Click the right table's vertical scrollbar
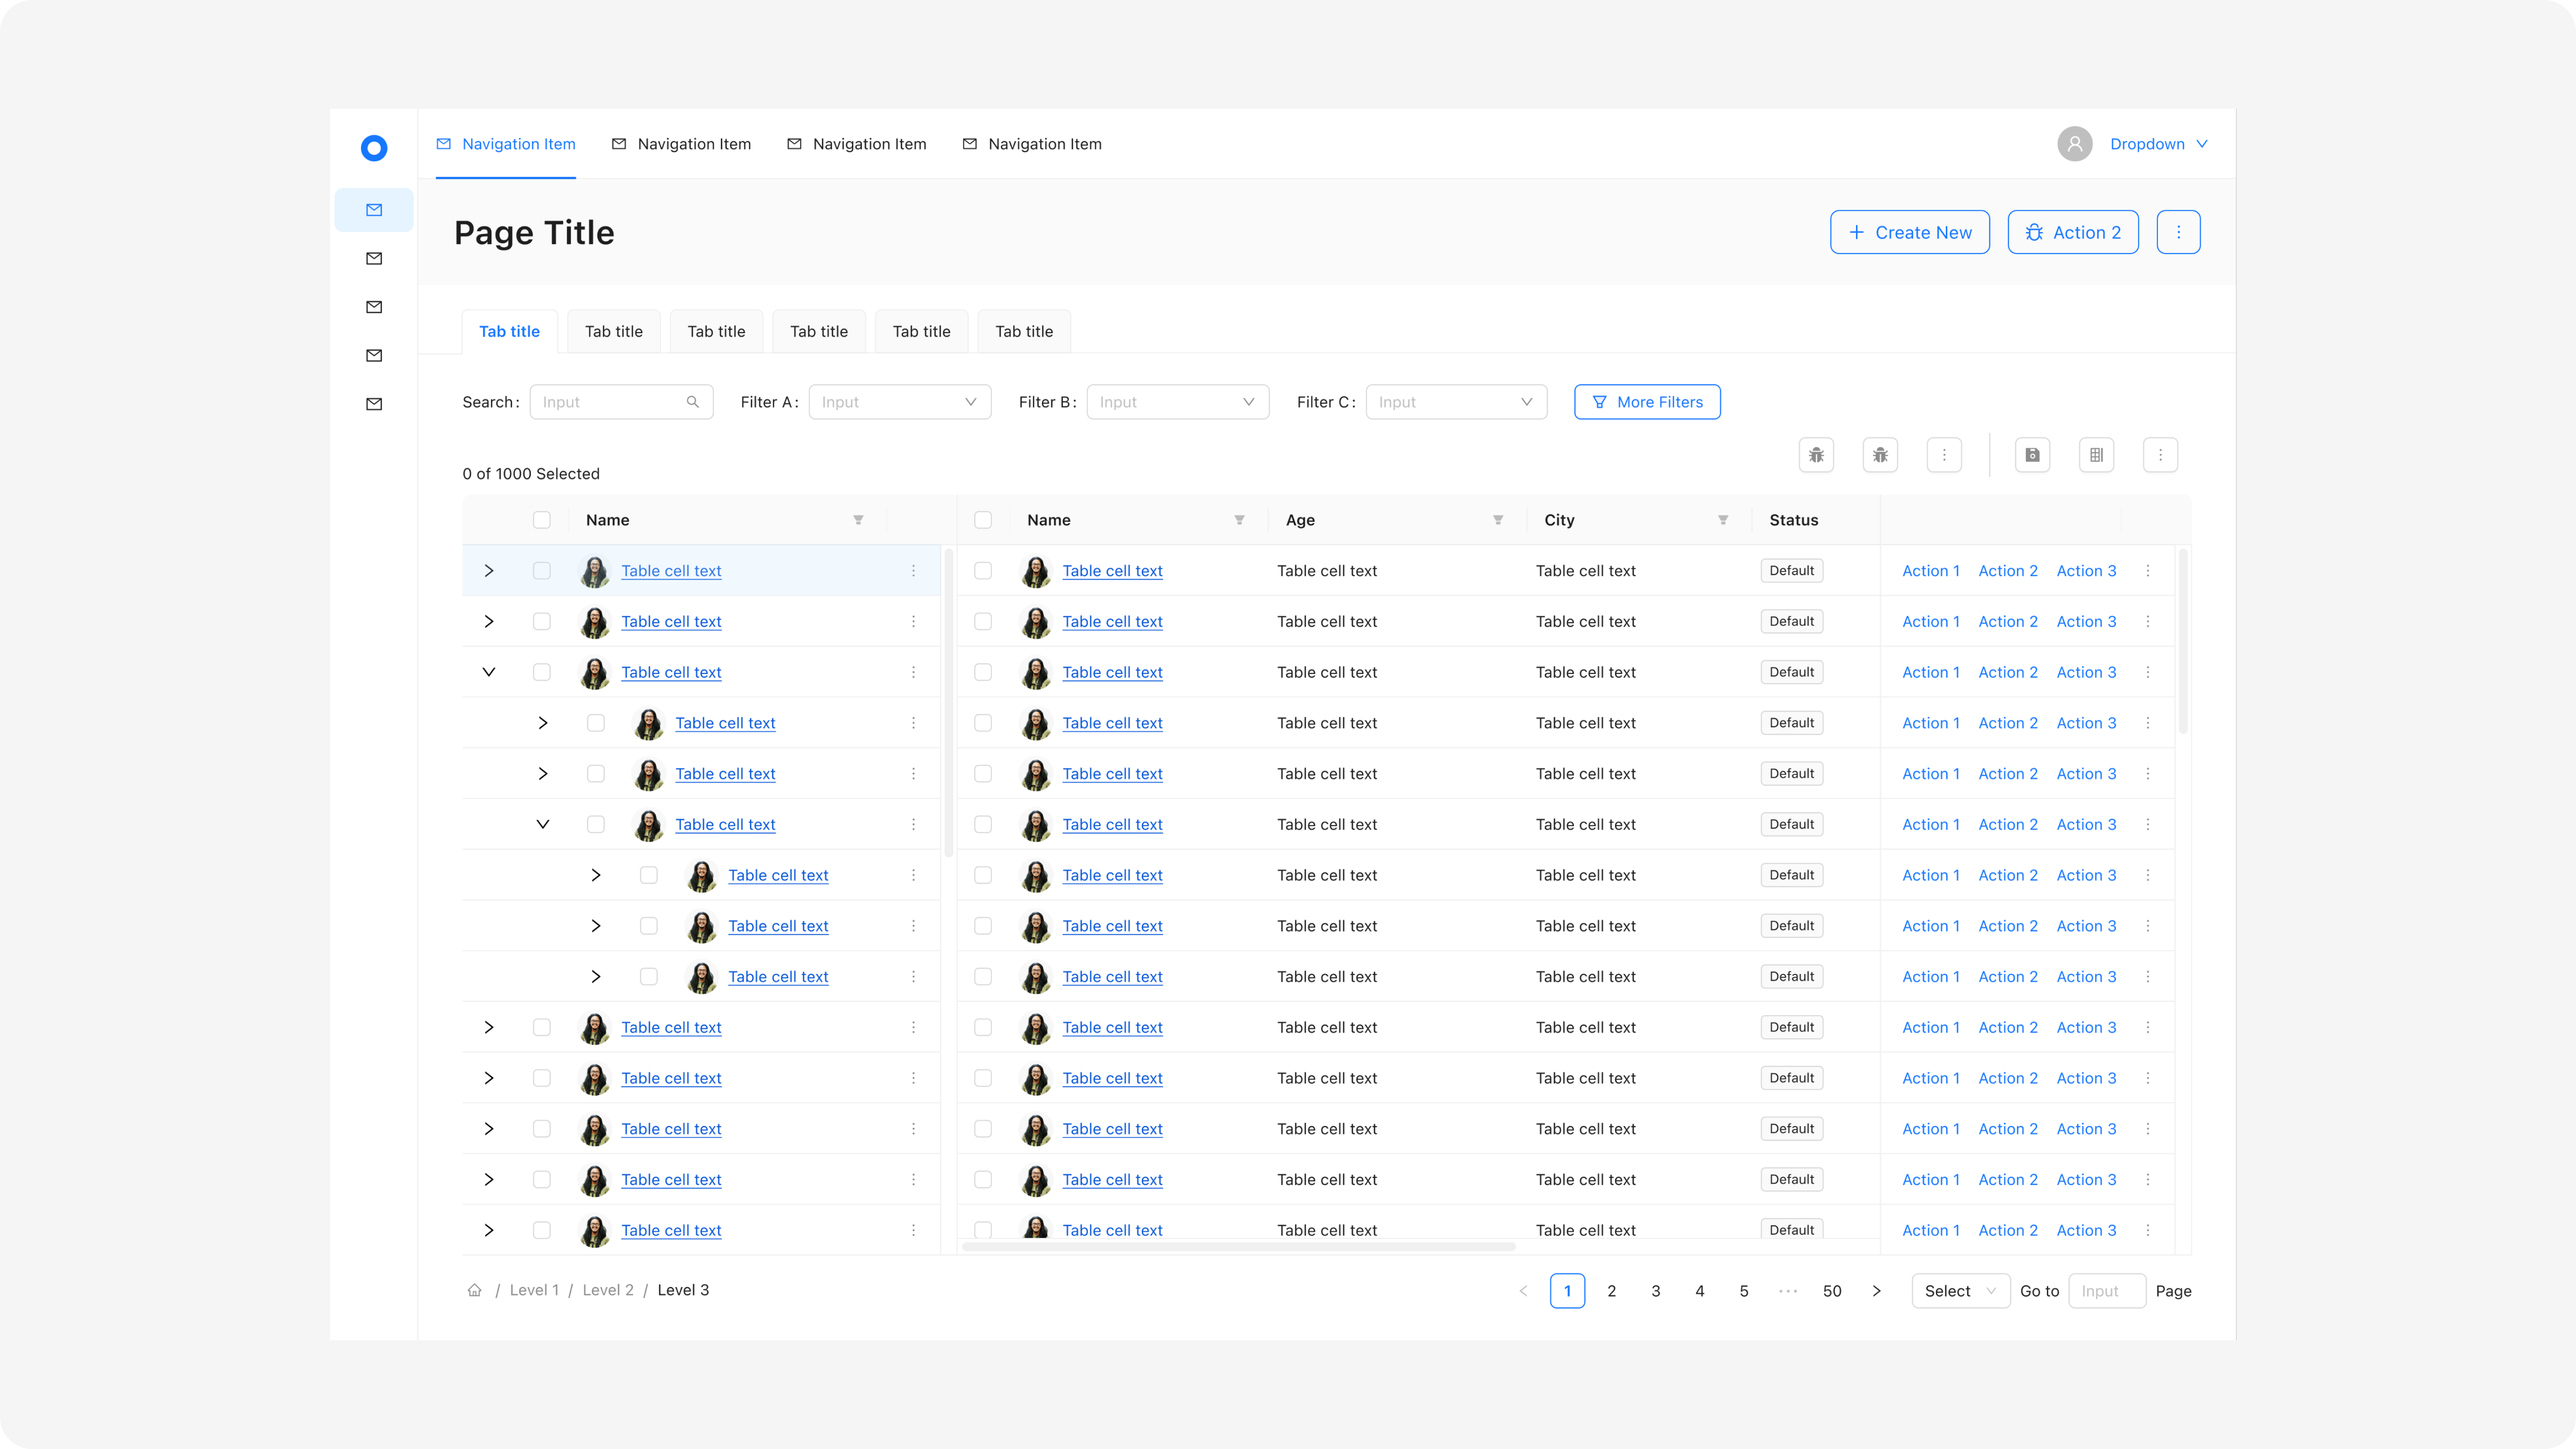Viewport: 2576px width, 1449px height. (2184, 641)
